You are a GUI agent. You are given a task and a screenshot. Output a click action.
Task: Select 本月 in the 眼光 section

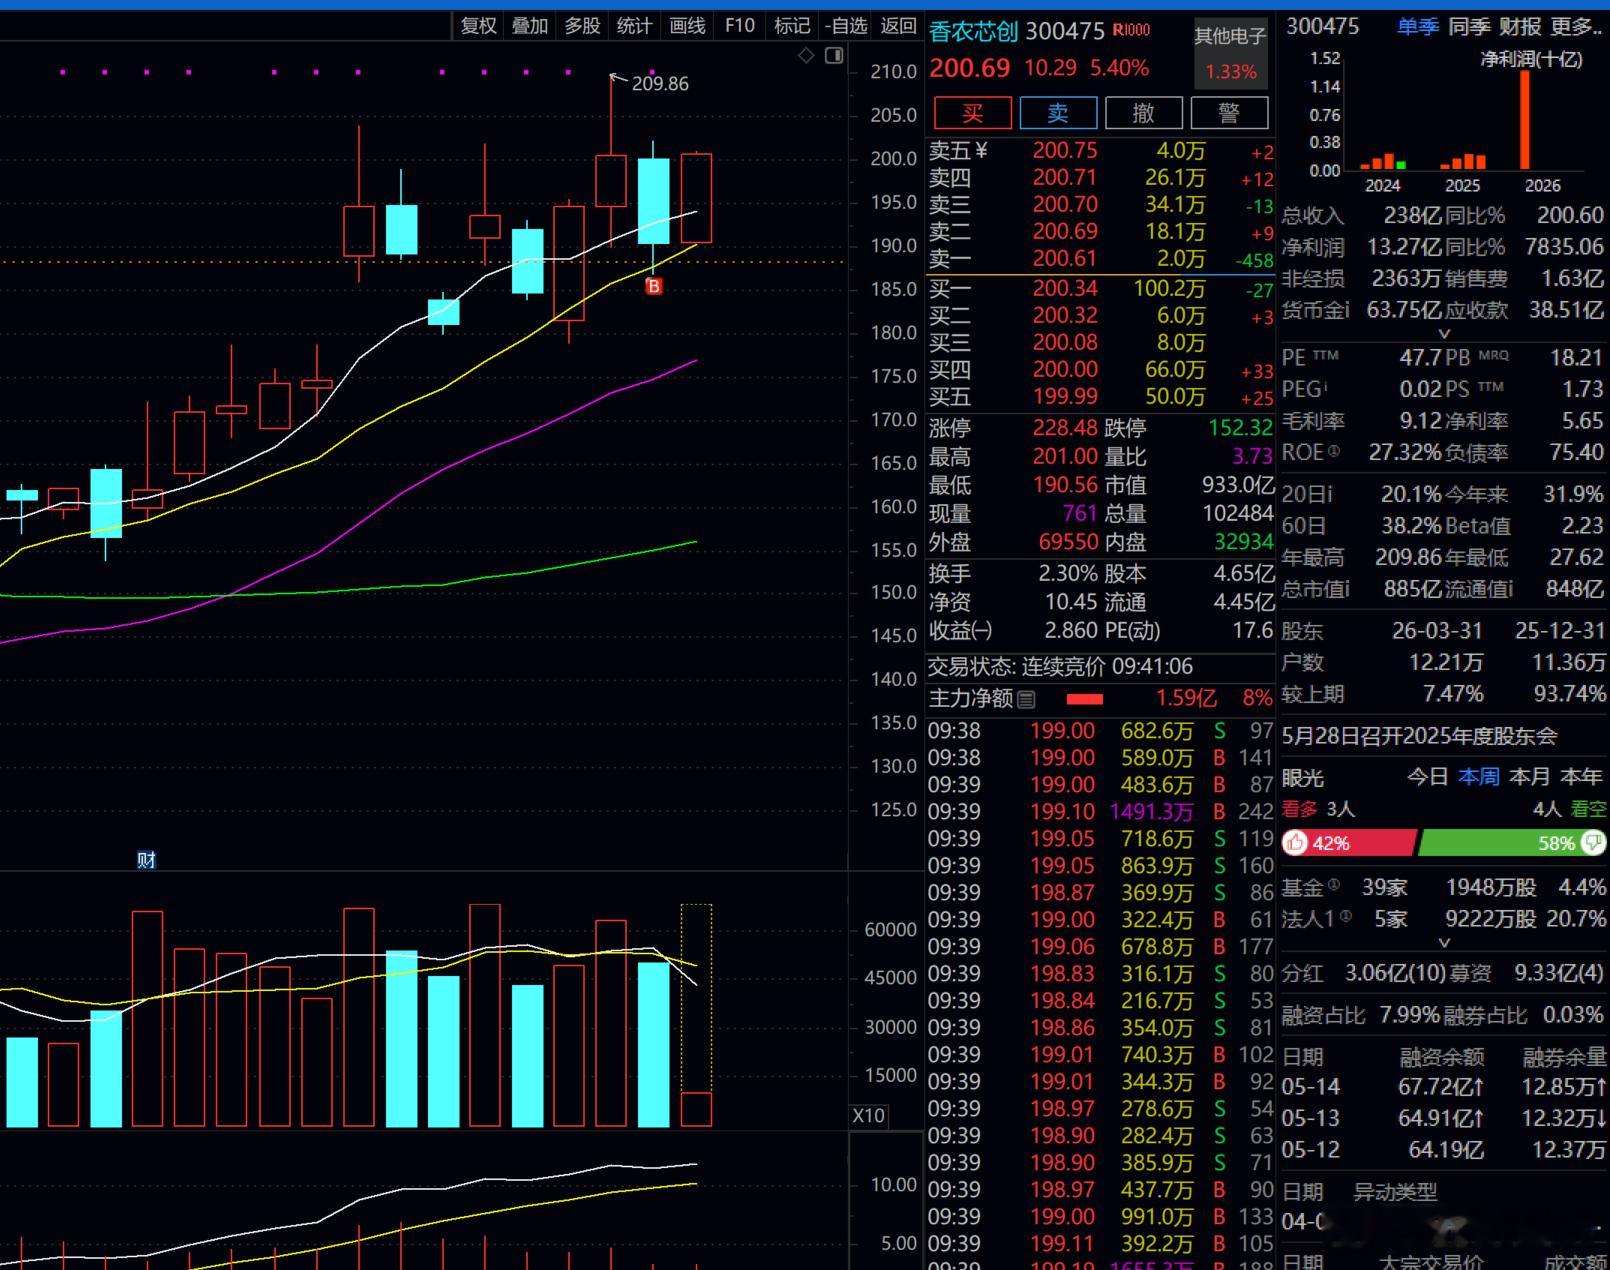pos(1529,777)
